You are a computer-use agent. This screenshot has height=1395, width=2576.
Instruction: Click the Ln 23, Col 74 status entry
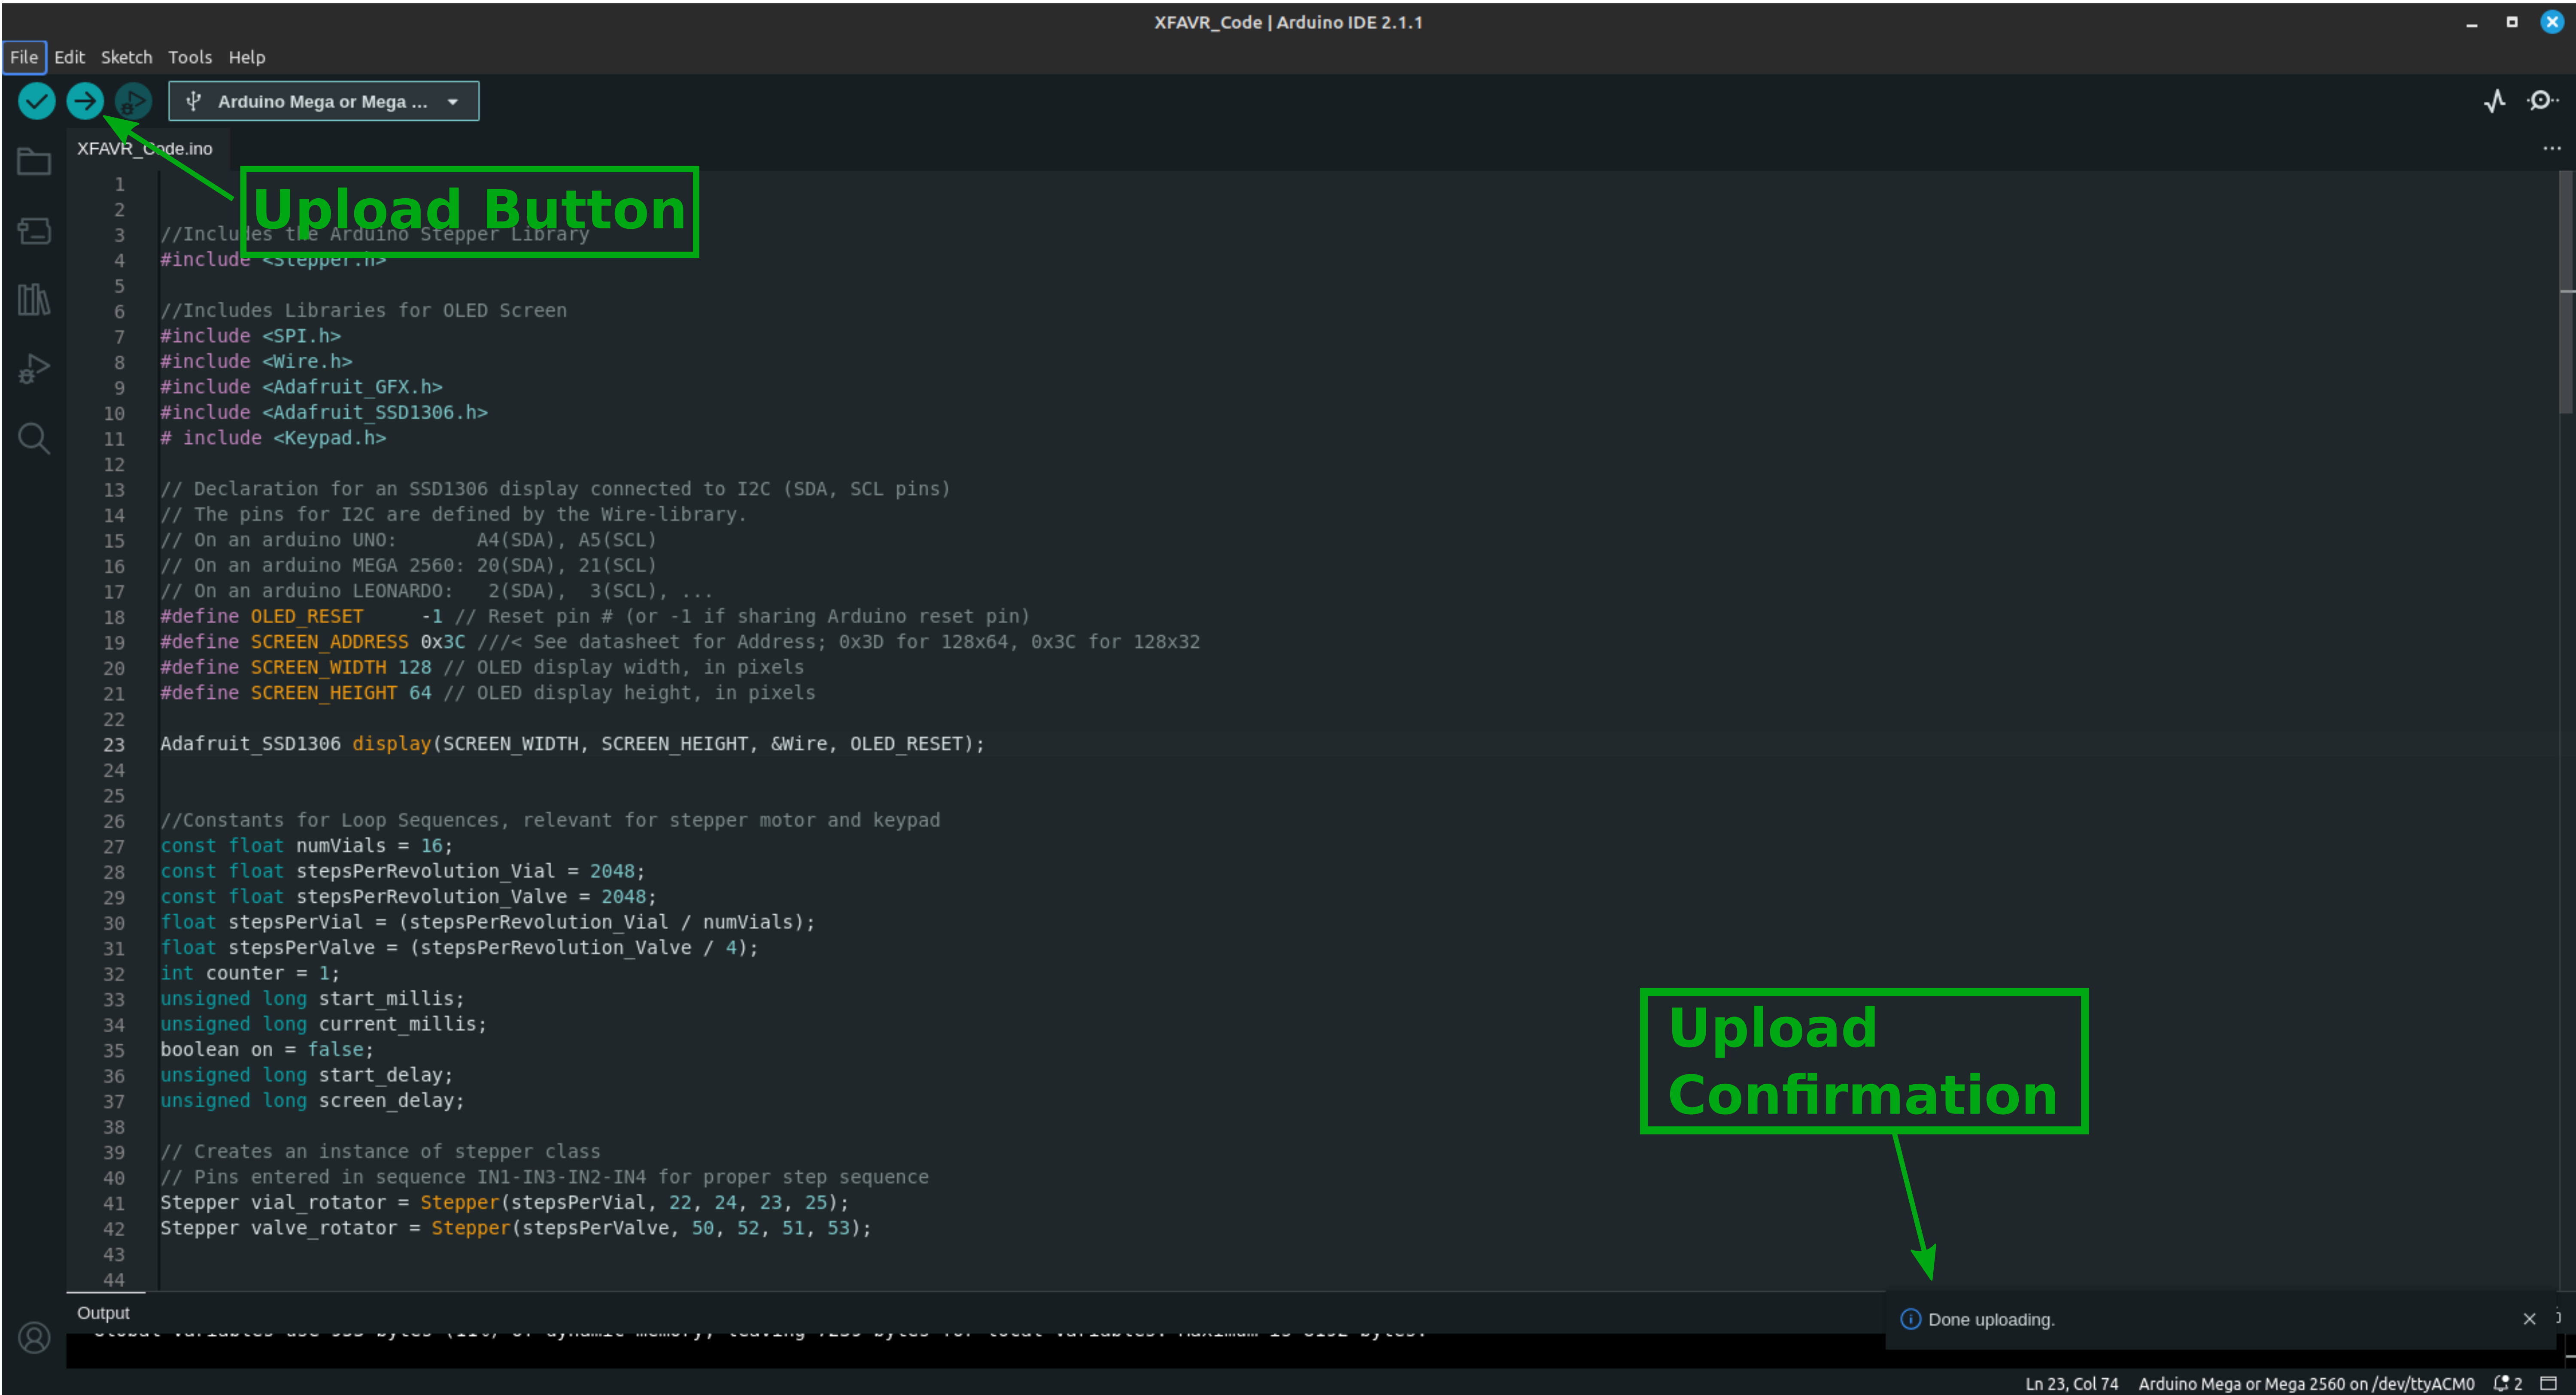2072,1383
